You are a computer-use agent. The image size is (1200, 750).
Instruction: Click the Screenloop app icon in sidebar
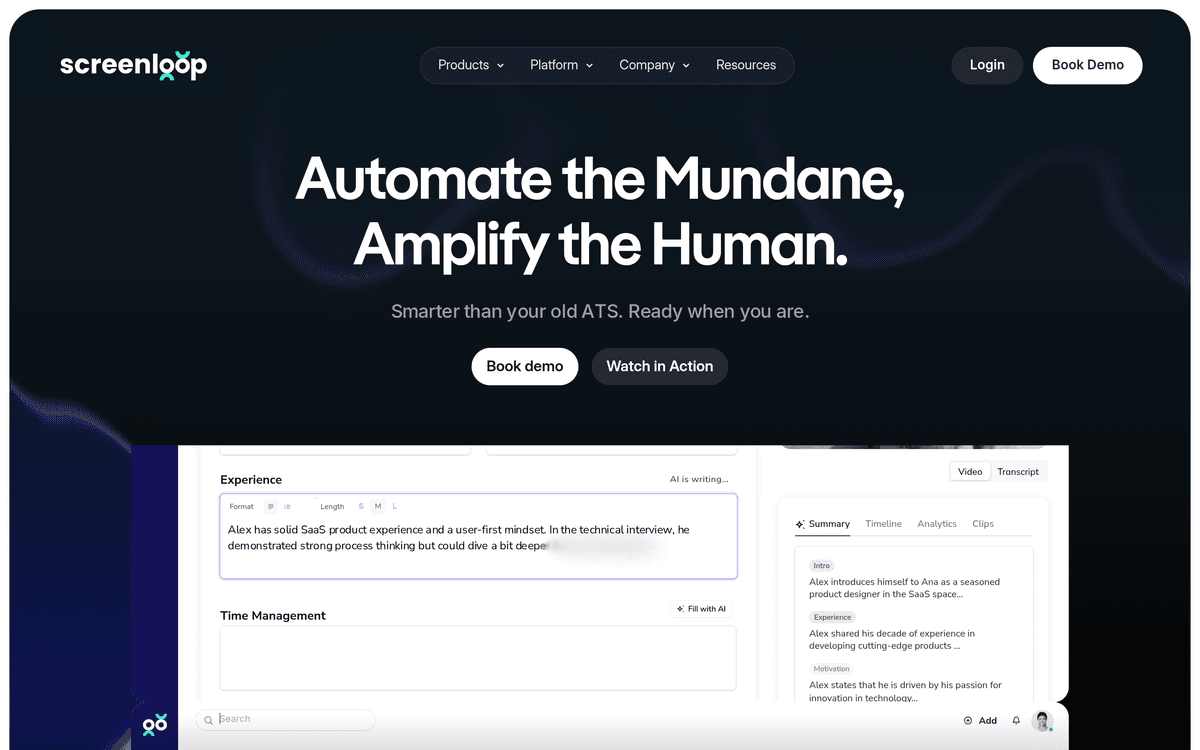coord(154,725)
